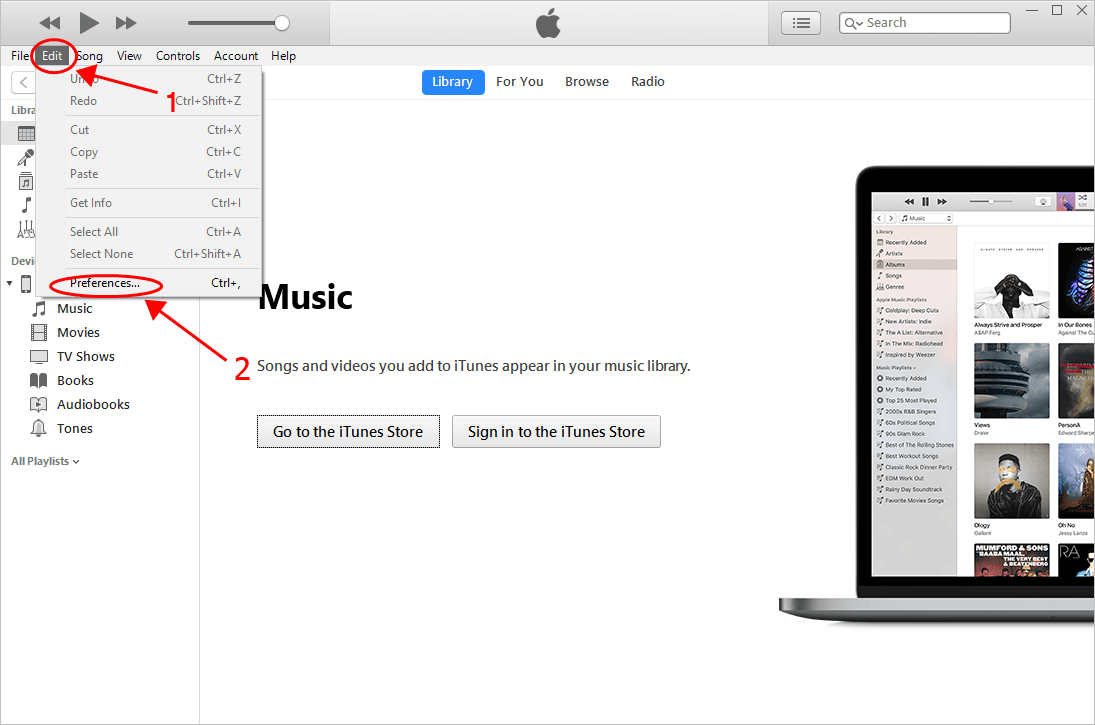This screenshot has width=1095, height=725.
Task: Choose Copy from the Edit menu
Action: coord(149,152)
